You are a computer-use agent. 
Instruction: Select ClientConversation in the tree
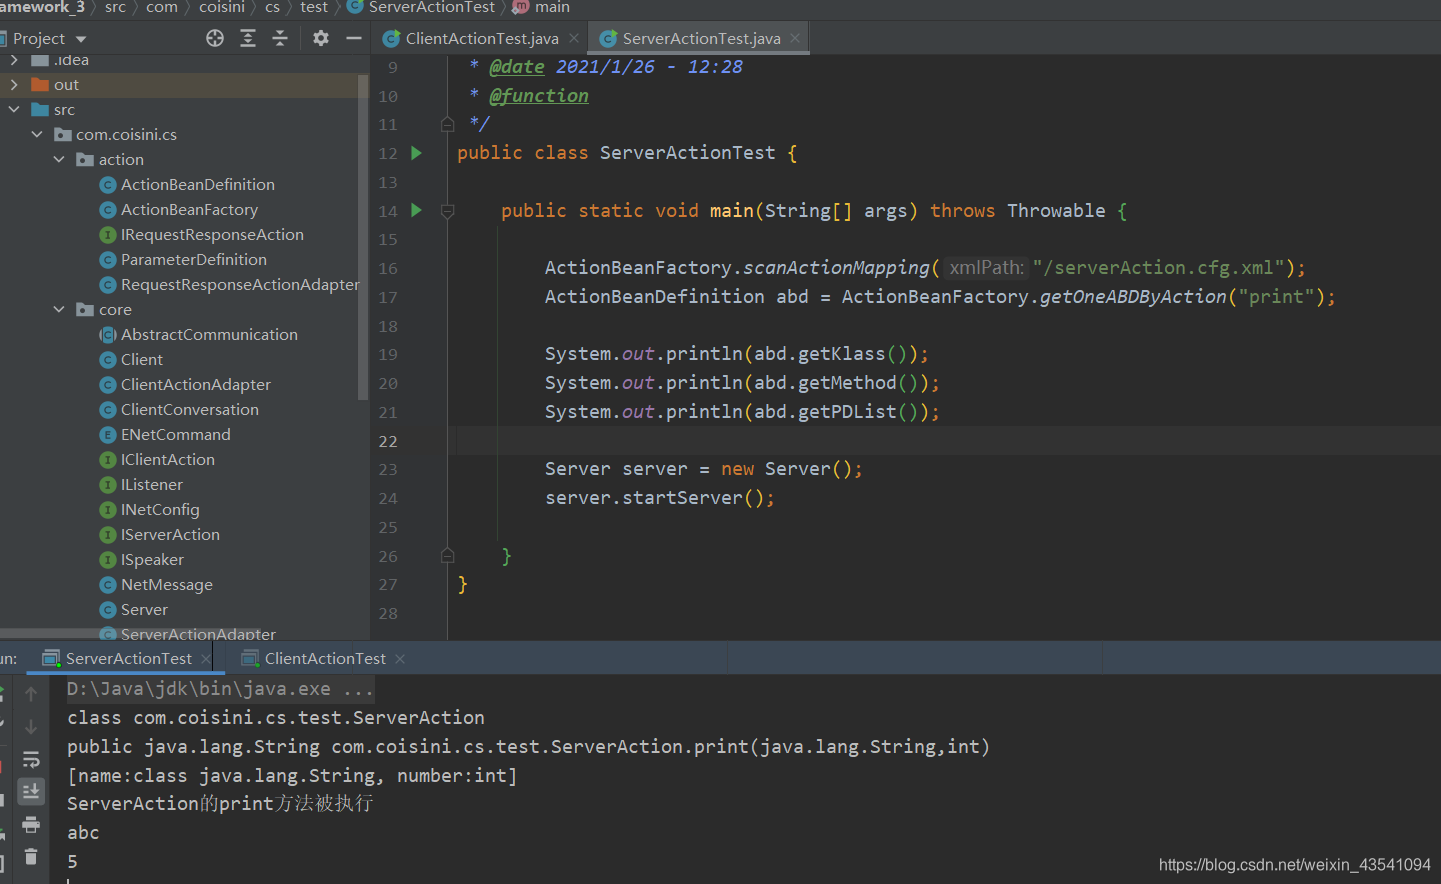(190, 410)
